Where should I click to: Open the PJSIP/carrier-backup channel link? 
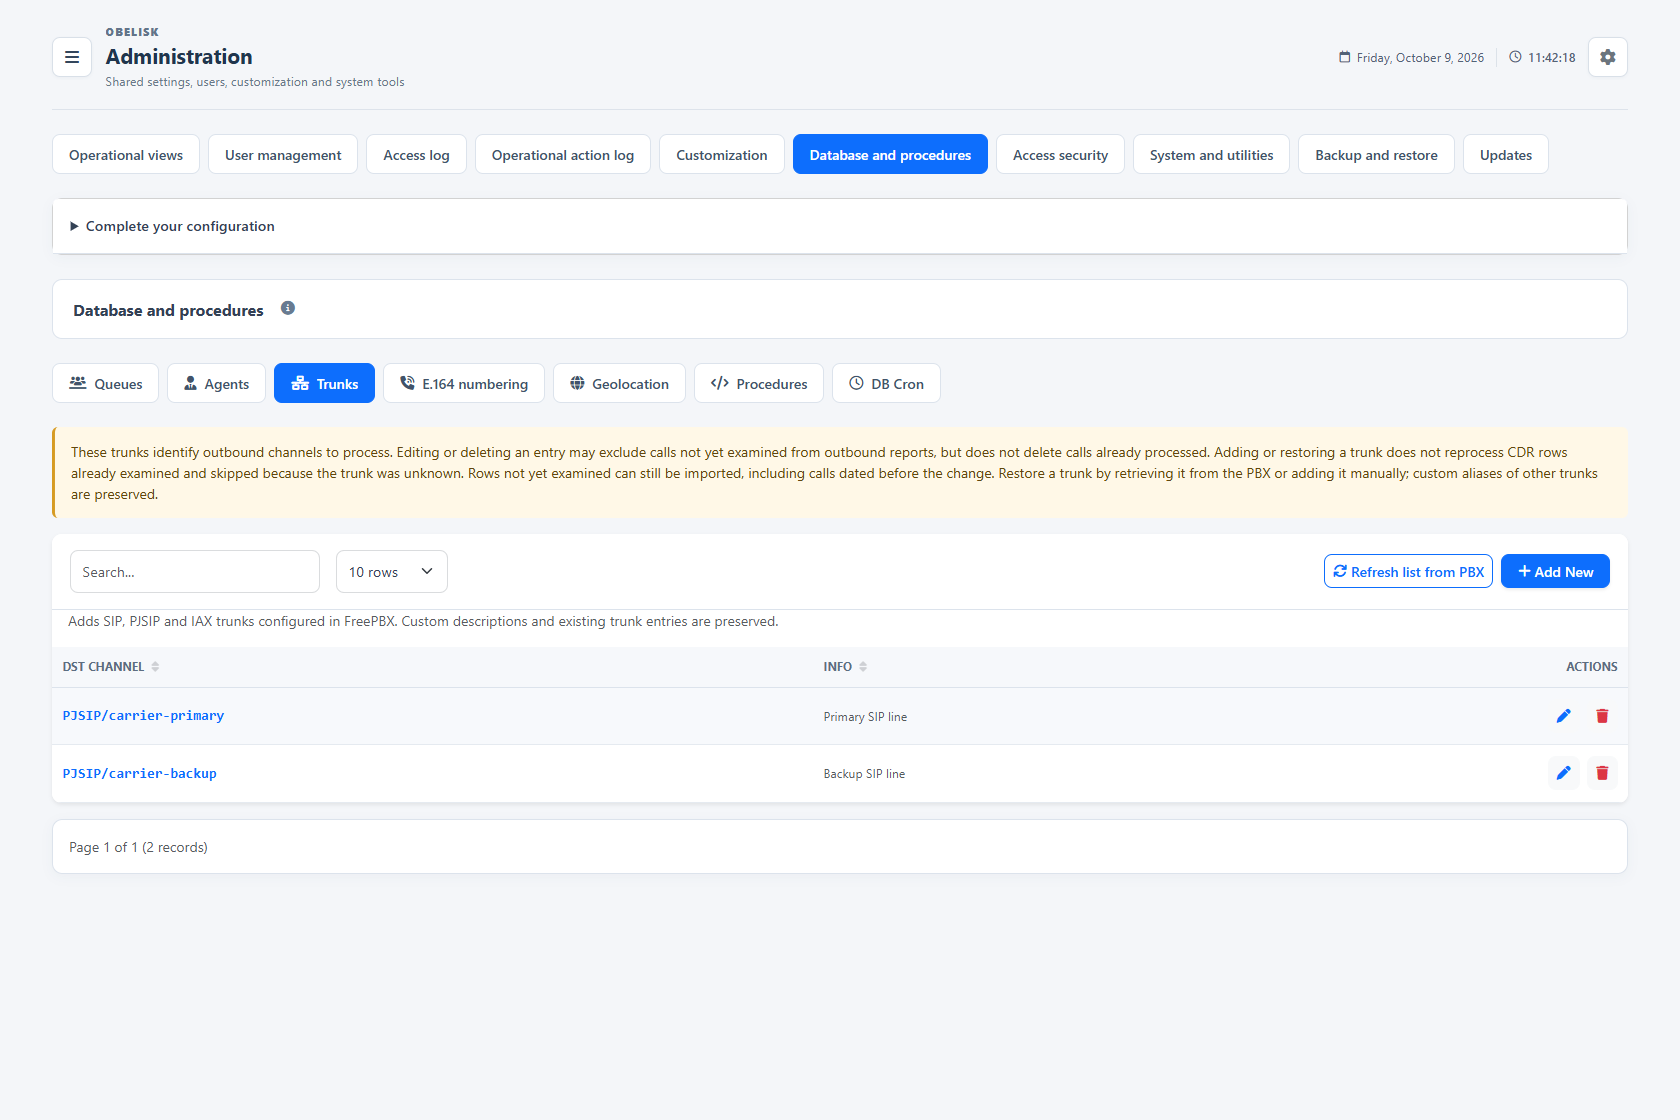click(139, 774)
